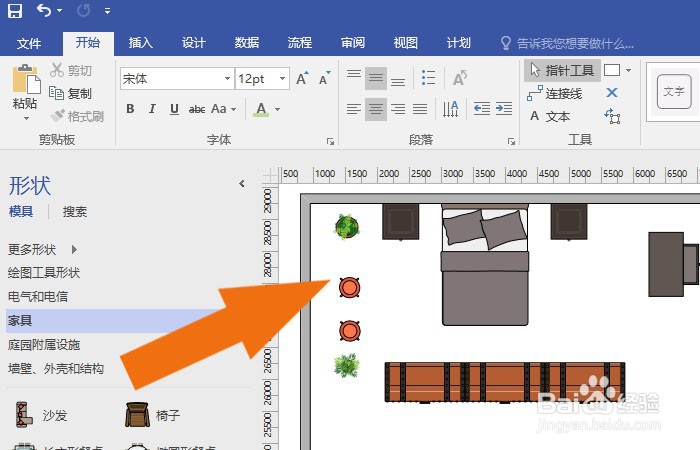The image size is (700, 450).
Task: Switch to the 流程 ribbon tab
Action: (300, 43)
